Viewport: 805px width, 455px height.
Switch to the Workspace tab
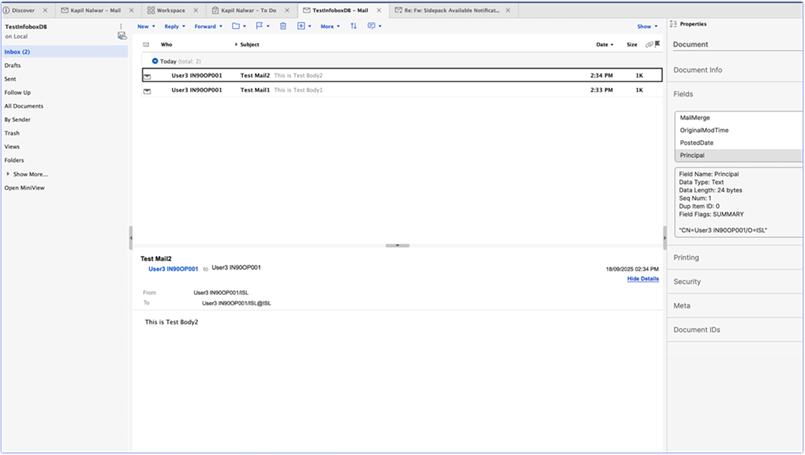click(170, 10)
